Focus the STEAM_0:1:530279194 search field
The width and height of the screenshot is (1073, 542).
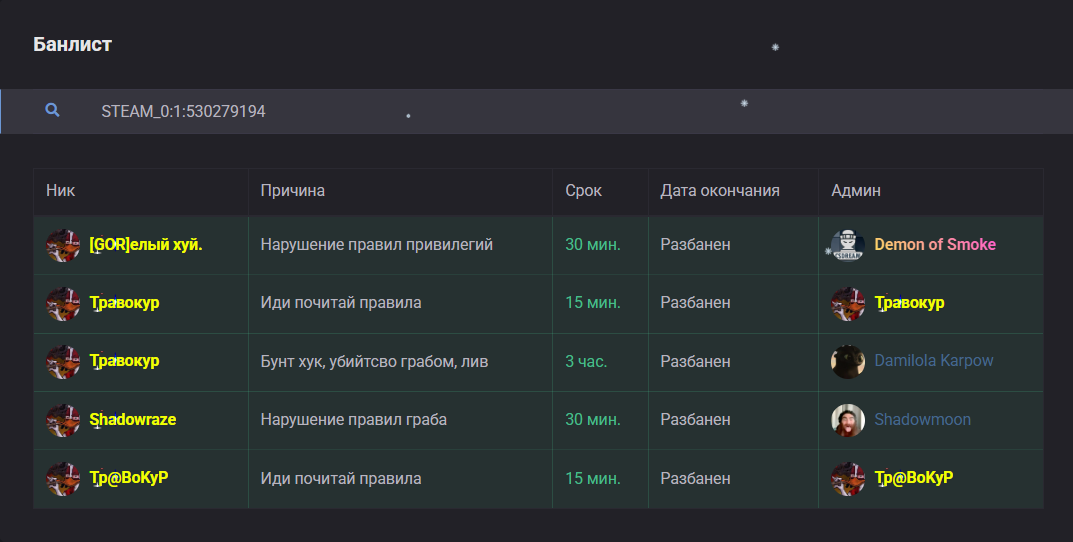point(536,111)
